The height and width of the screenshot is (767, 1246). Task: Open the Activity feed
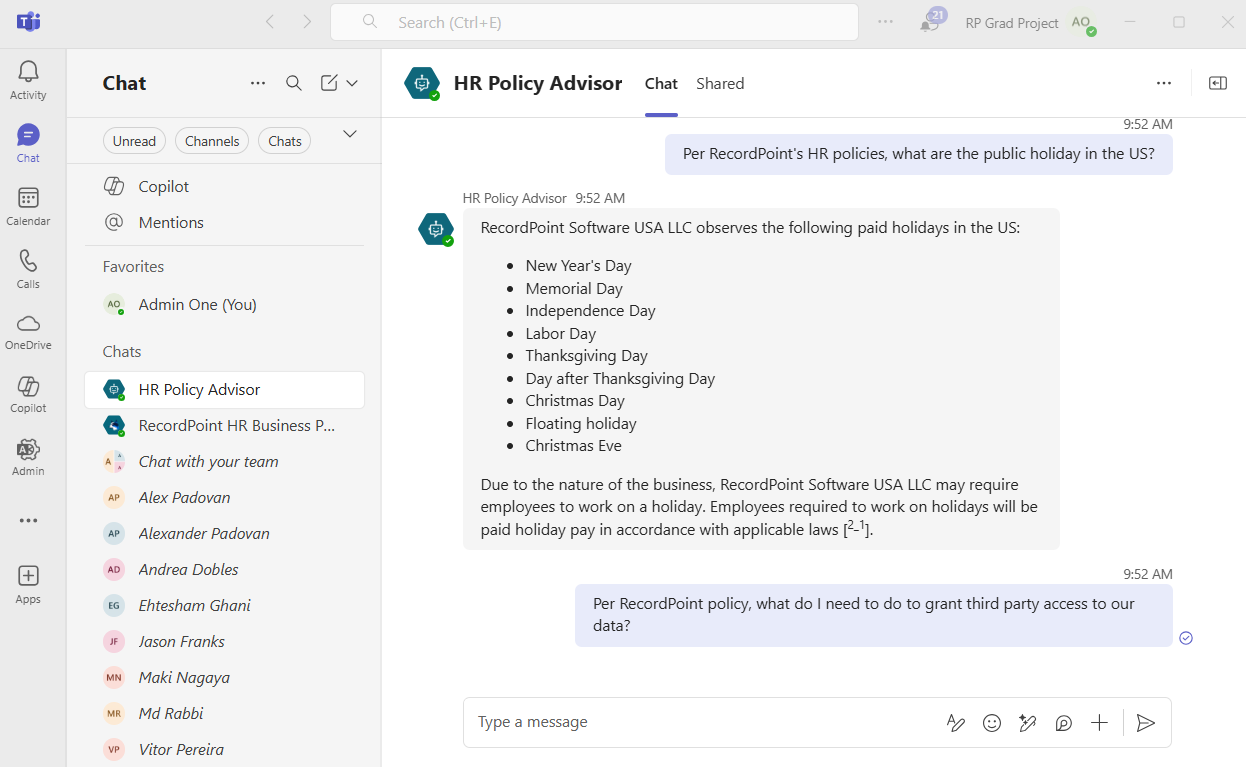coord(28,80)
